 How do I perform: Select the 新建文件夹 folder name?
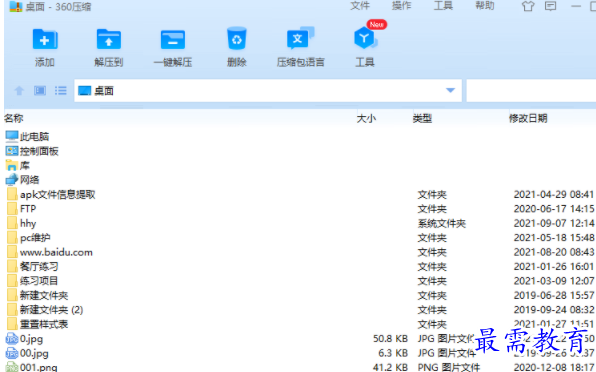tap(44, 295)
